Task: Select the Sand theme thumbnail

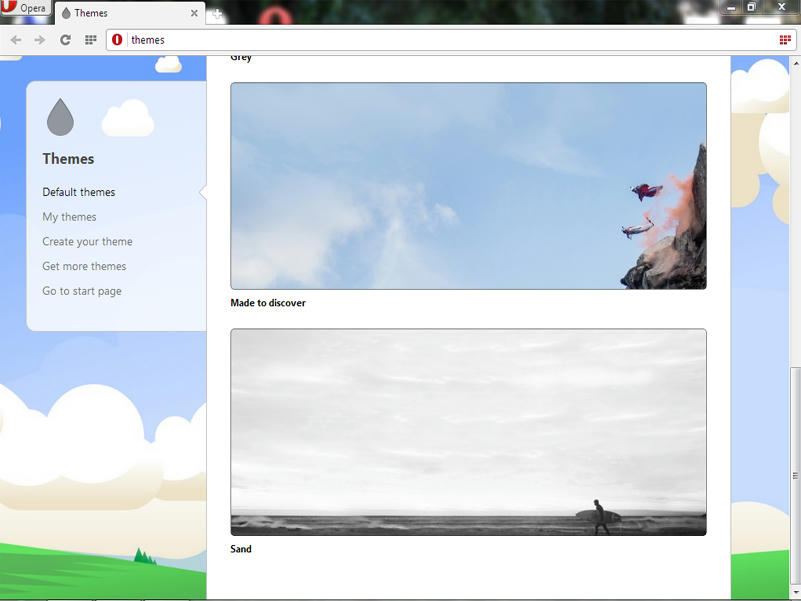Action: (x=468, y=432)
